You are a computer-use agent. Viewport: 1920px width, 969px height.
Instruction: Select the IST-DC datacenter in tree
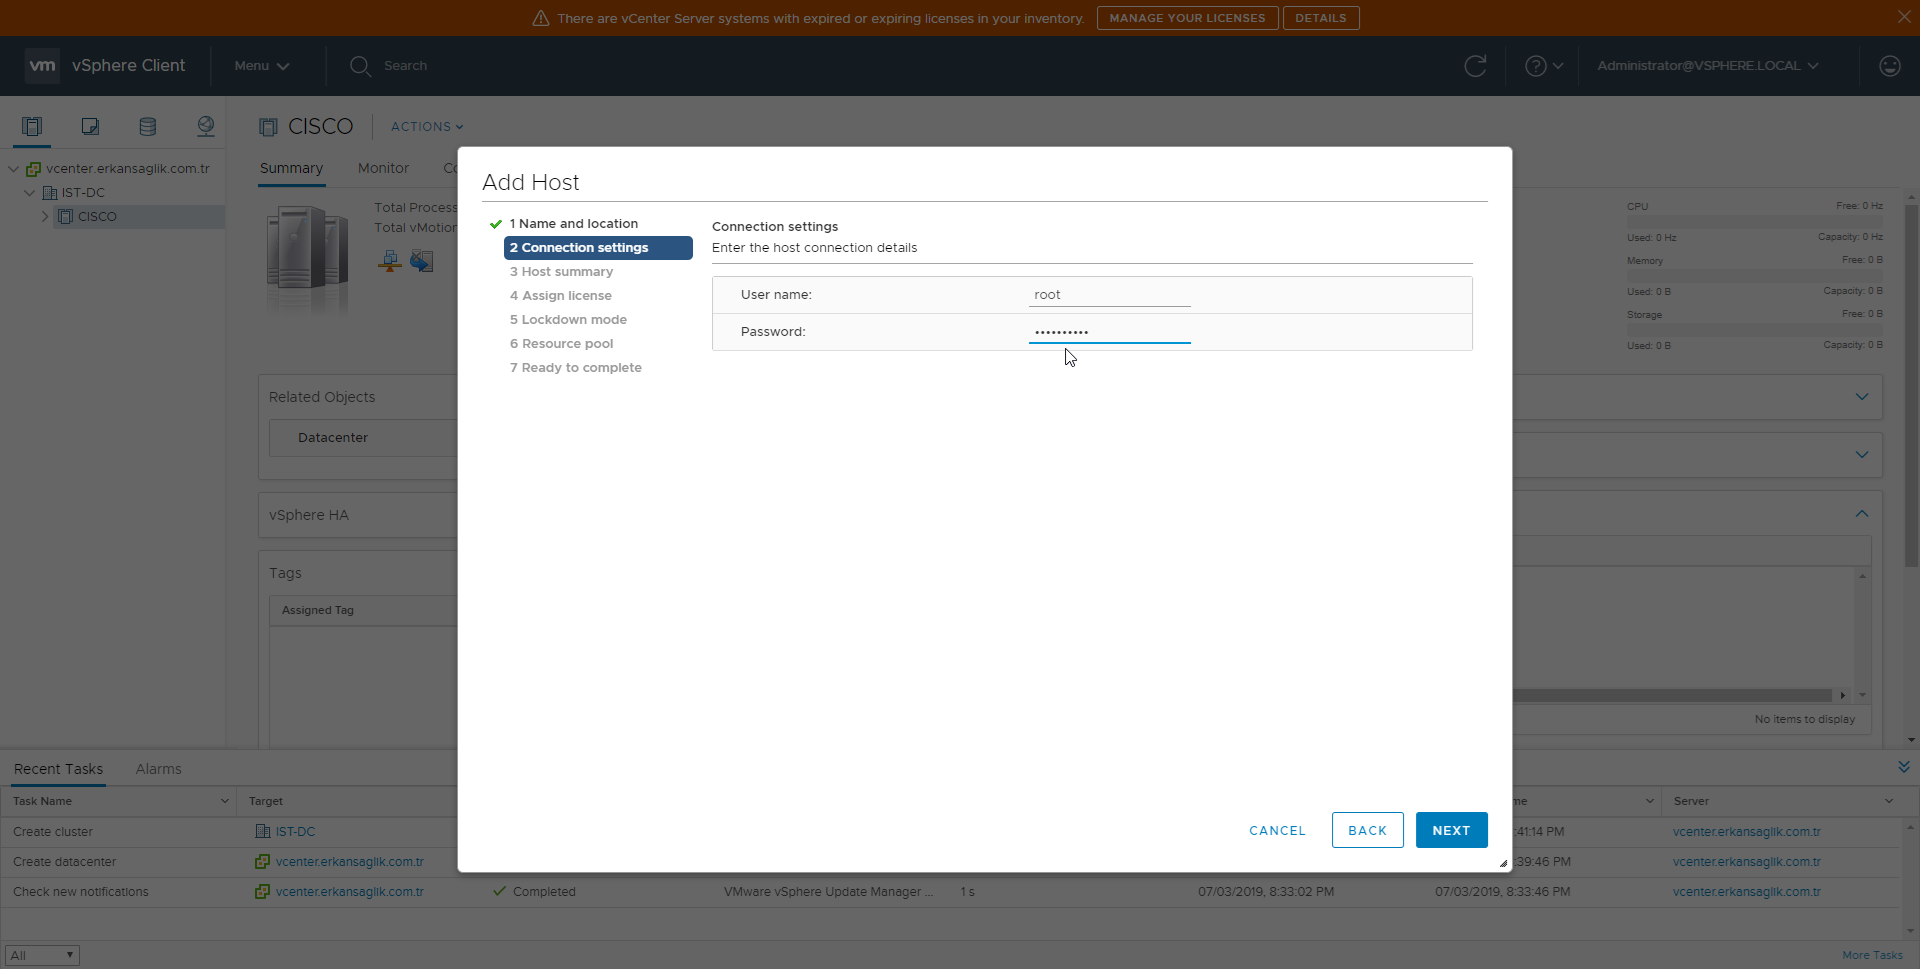pyautogui.click(x=83, y=193)
